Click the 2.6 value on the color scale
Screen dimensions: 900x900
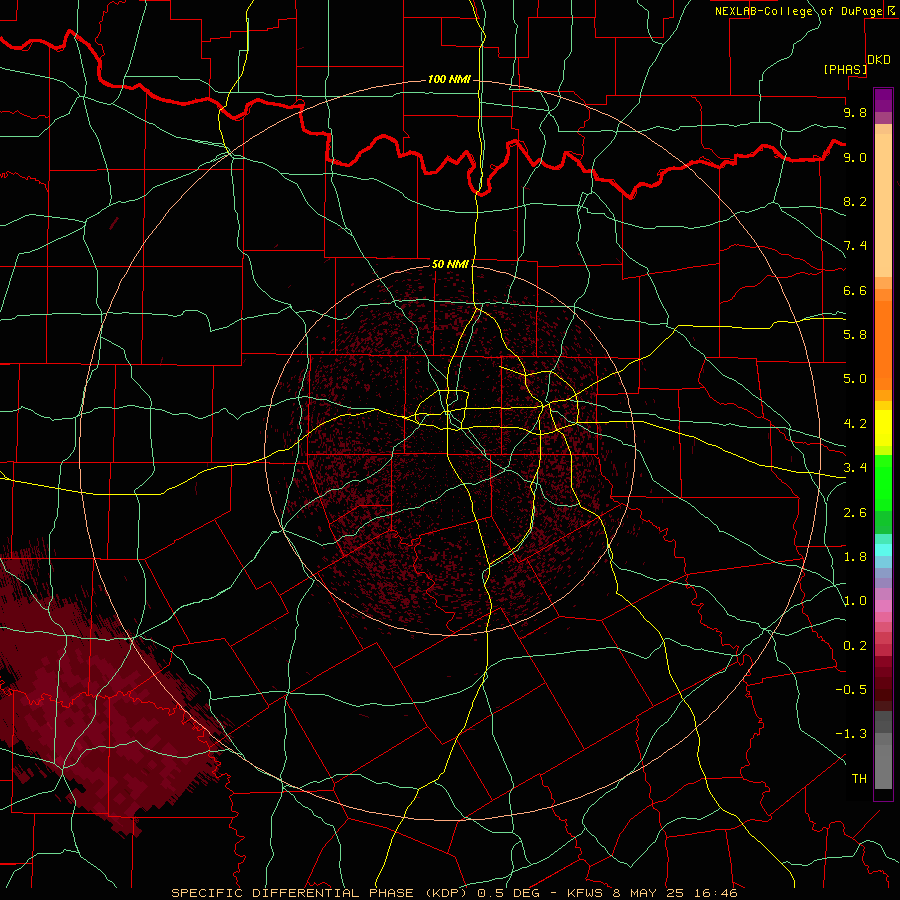tap(855, 513)
